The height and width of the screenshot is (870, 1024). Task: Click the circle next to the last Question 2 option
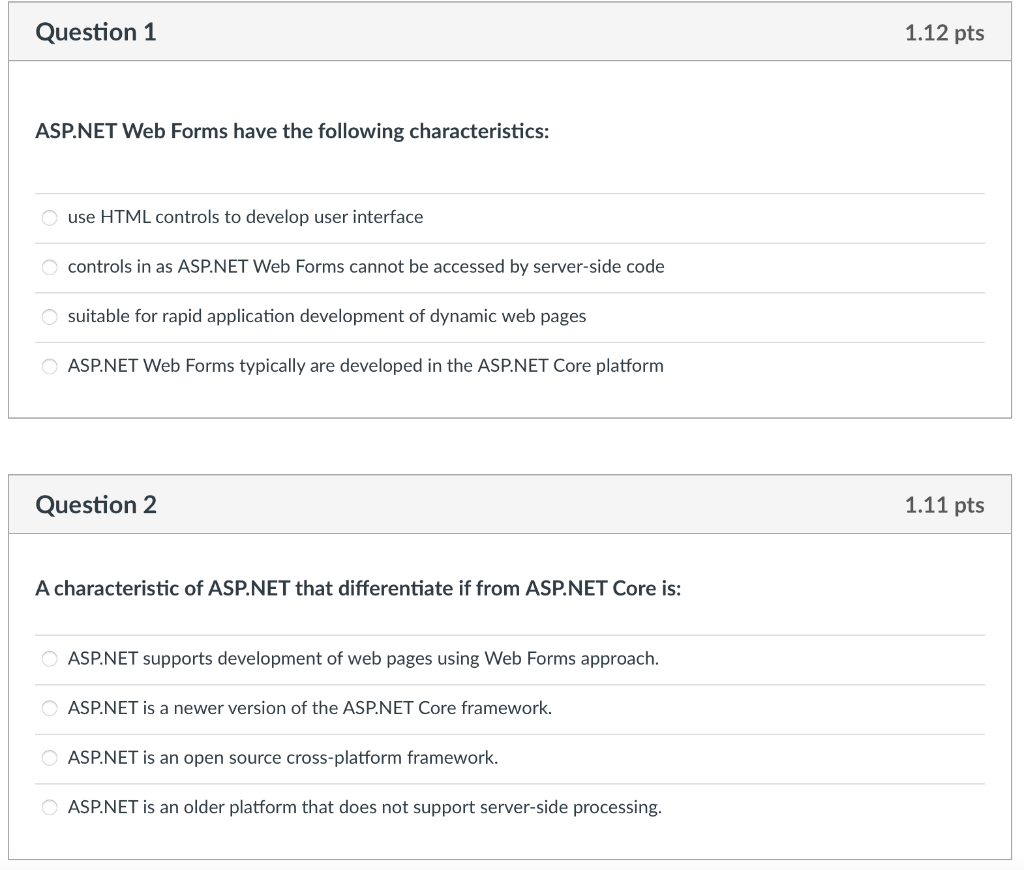49,807
